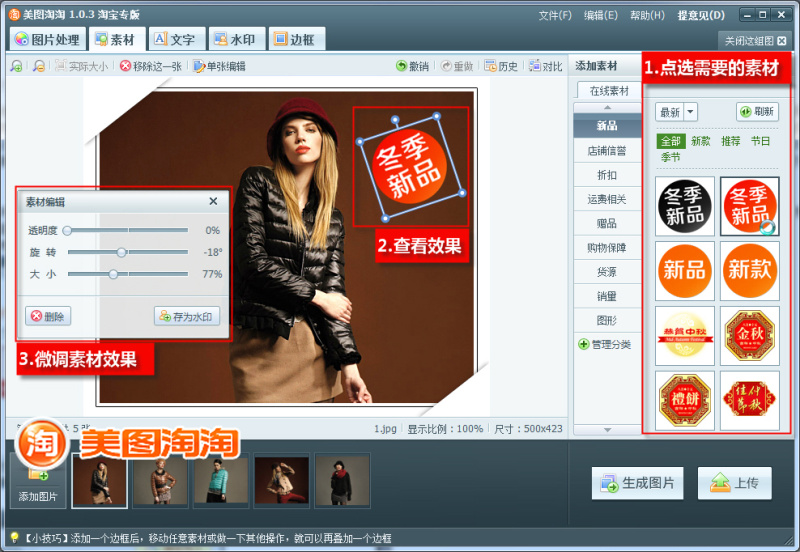Select the first model photo thumbnail
Image resolution: width=800 pixels, height=552 pixels.
point(99,481)
